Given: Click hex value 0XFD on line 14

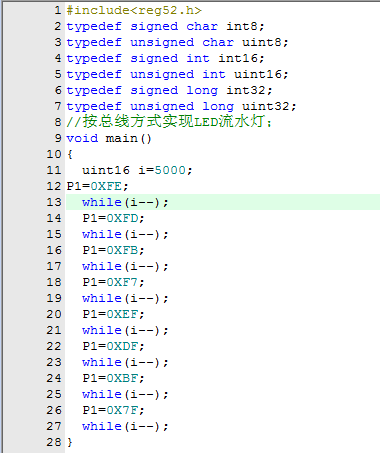Looking at the screenshot, I should pyautogui.click(x=123, y=218).
